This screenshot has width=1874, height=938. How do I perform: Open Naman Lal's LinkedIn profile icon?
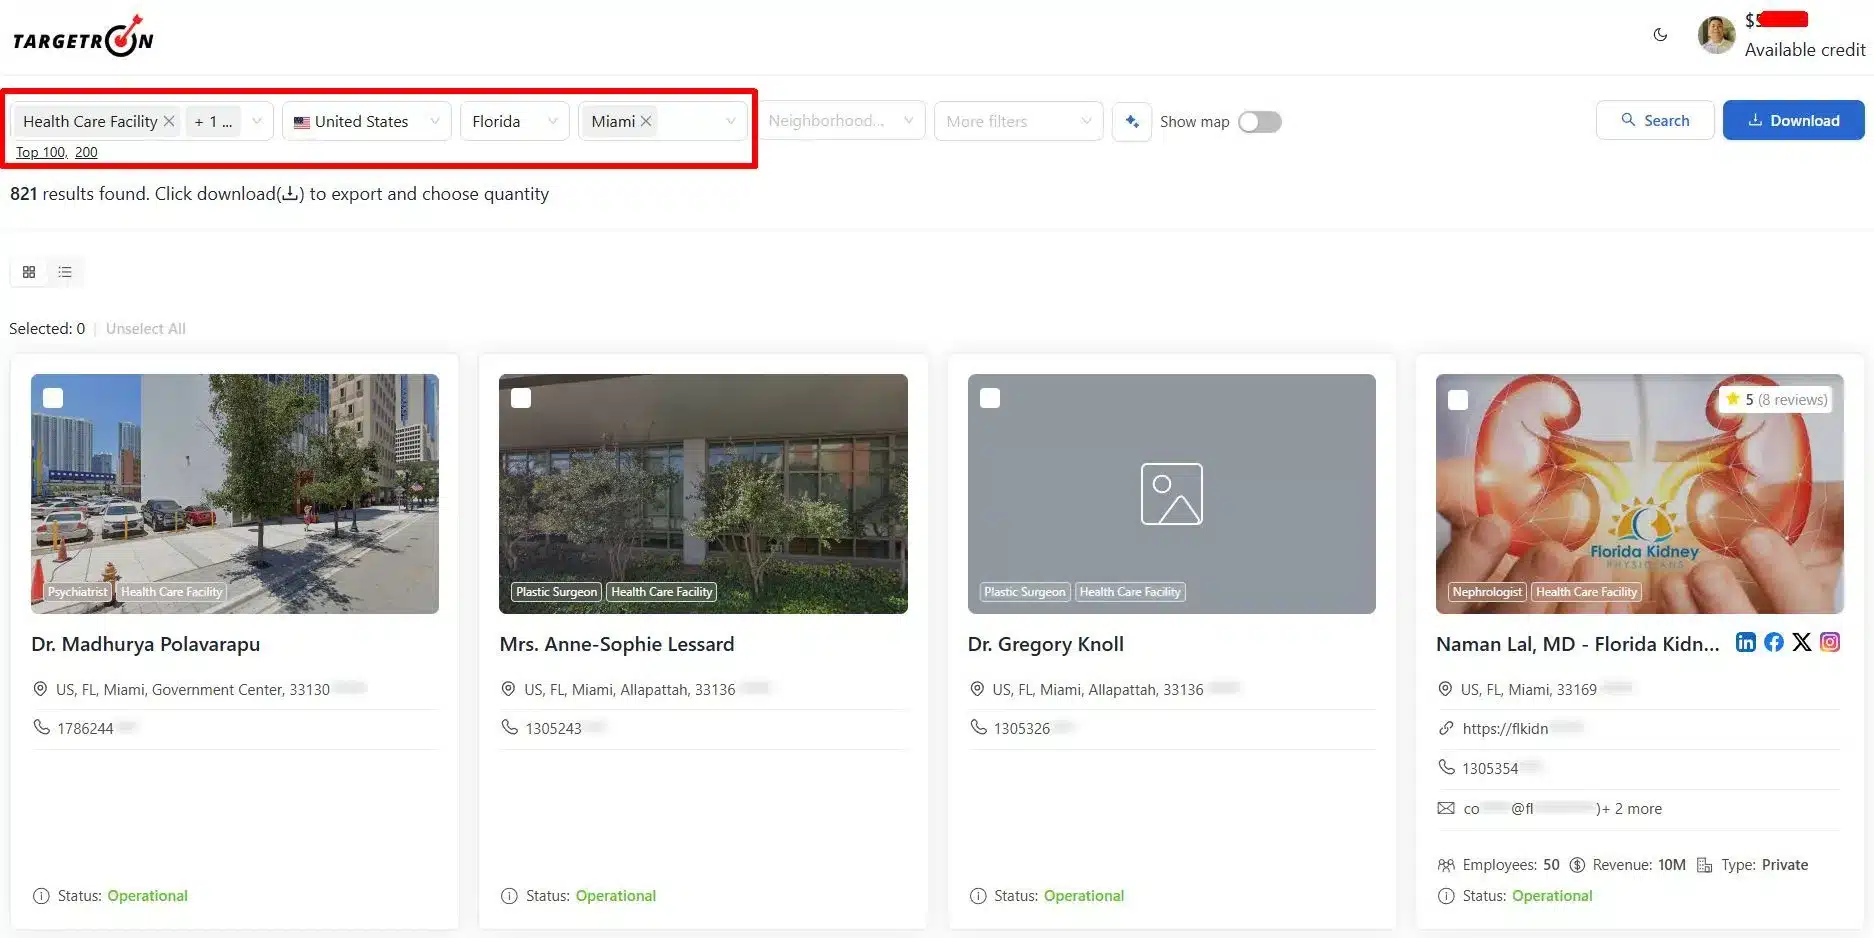coord(1746,642)
